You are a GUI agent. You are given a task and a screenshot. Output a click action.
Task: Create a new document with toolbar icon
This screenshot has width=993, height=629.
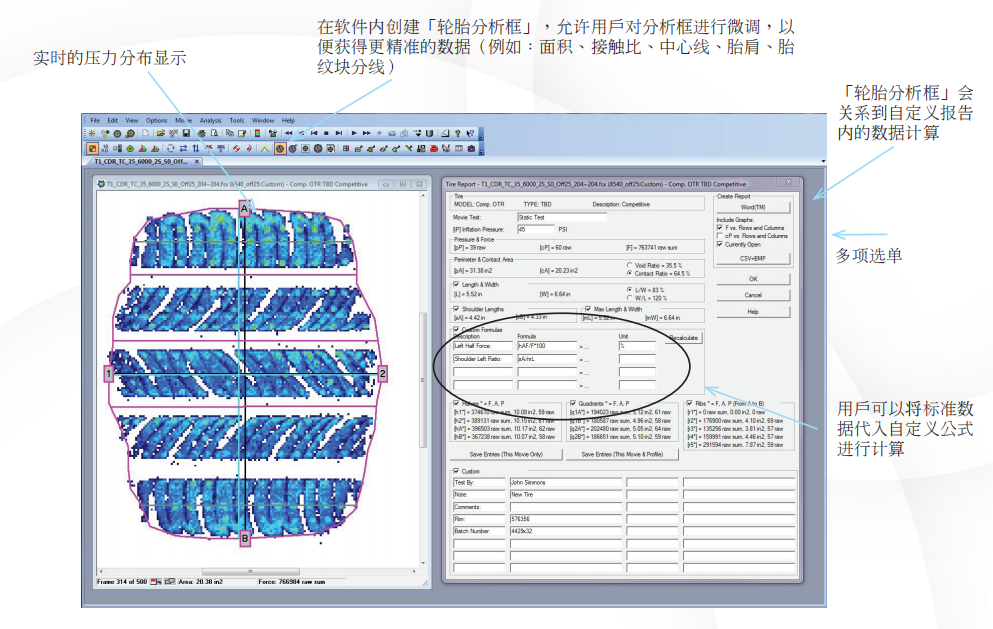[x=145, y=133]
